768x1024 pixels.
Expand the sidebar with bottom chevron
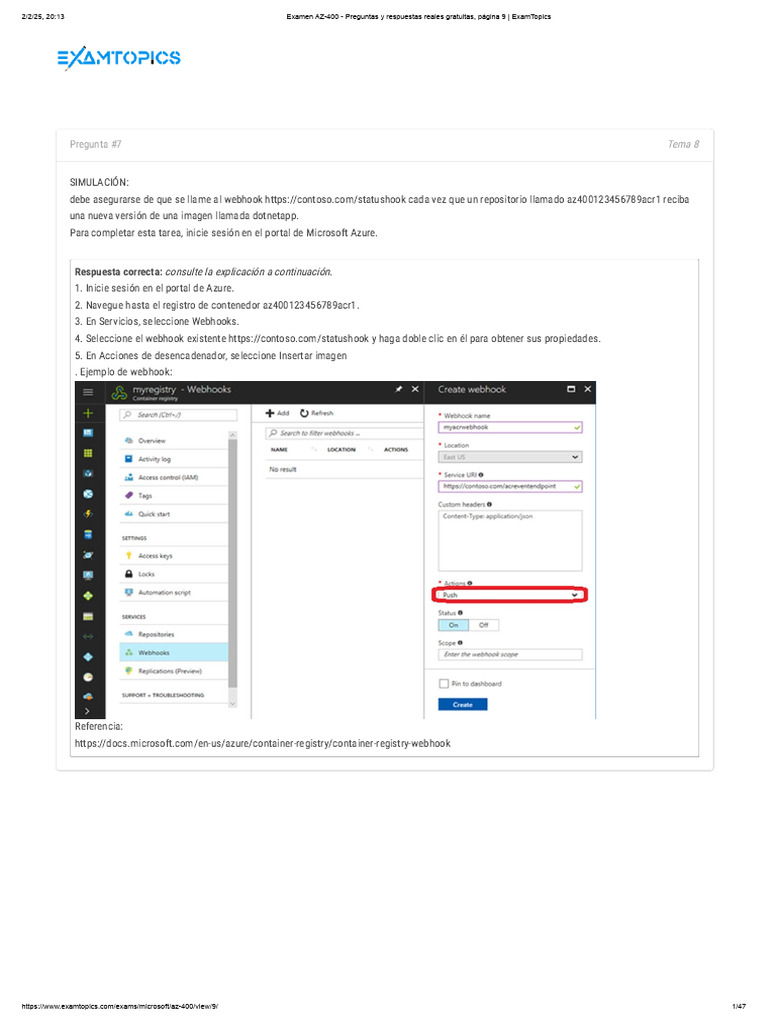pos(88,711)
